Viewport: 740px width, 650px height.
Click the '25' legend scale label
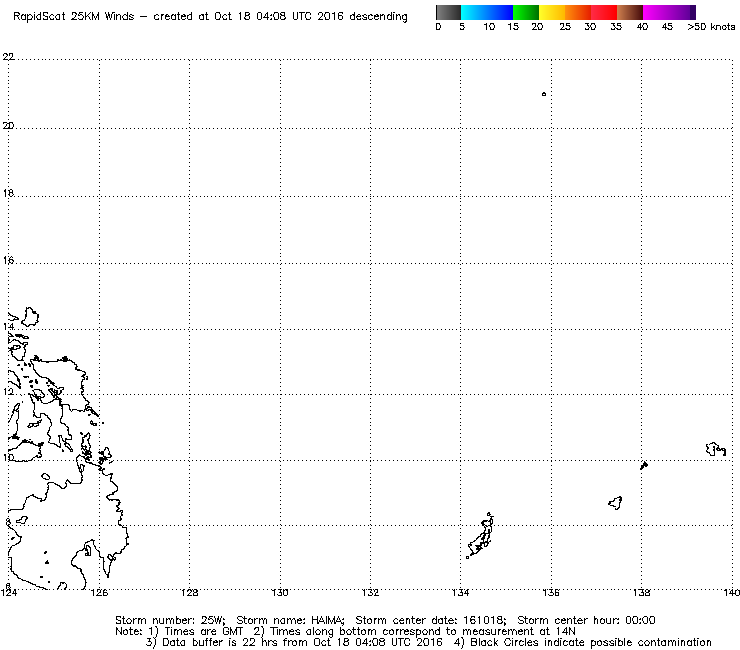565,27
